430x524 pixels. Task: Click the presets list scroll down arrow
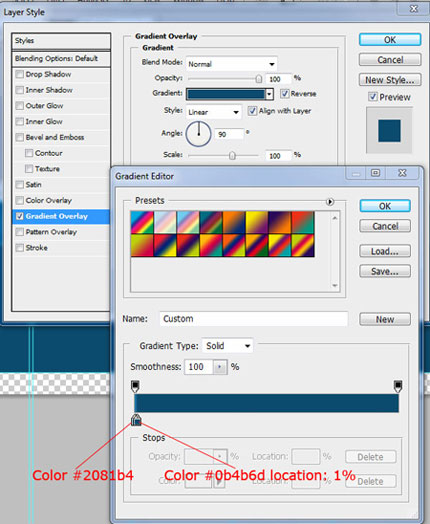click(x=335, y=285)
